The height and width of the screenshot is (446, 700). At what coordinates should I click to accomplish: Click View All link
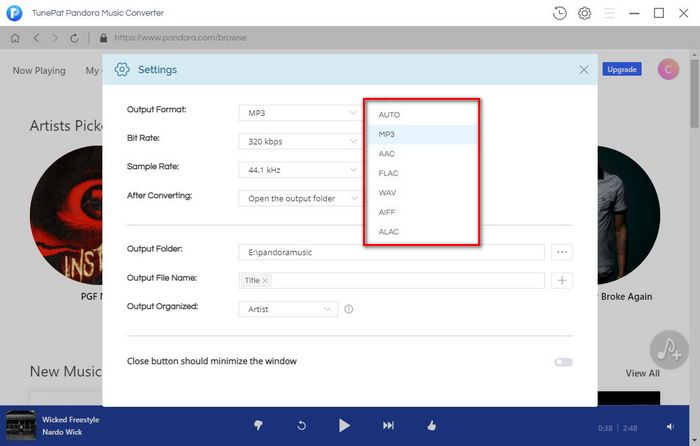point(642,373)
